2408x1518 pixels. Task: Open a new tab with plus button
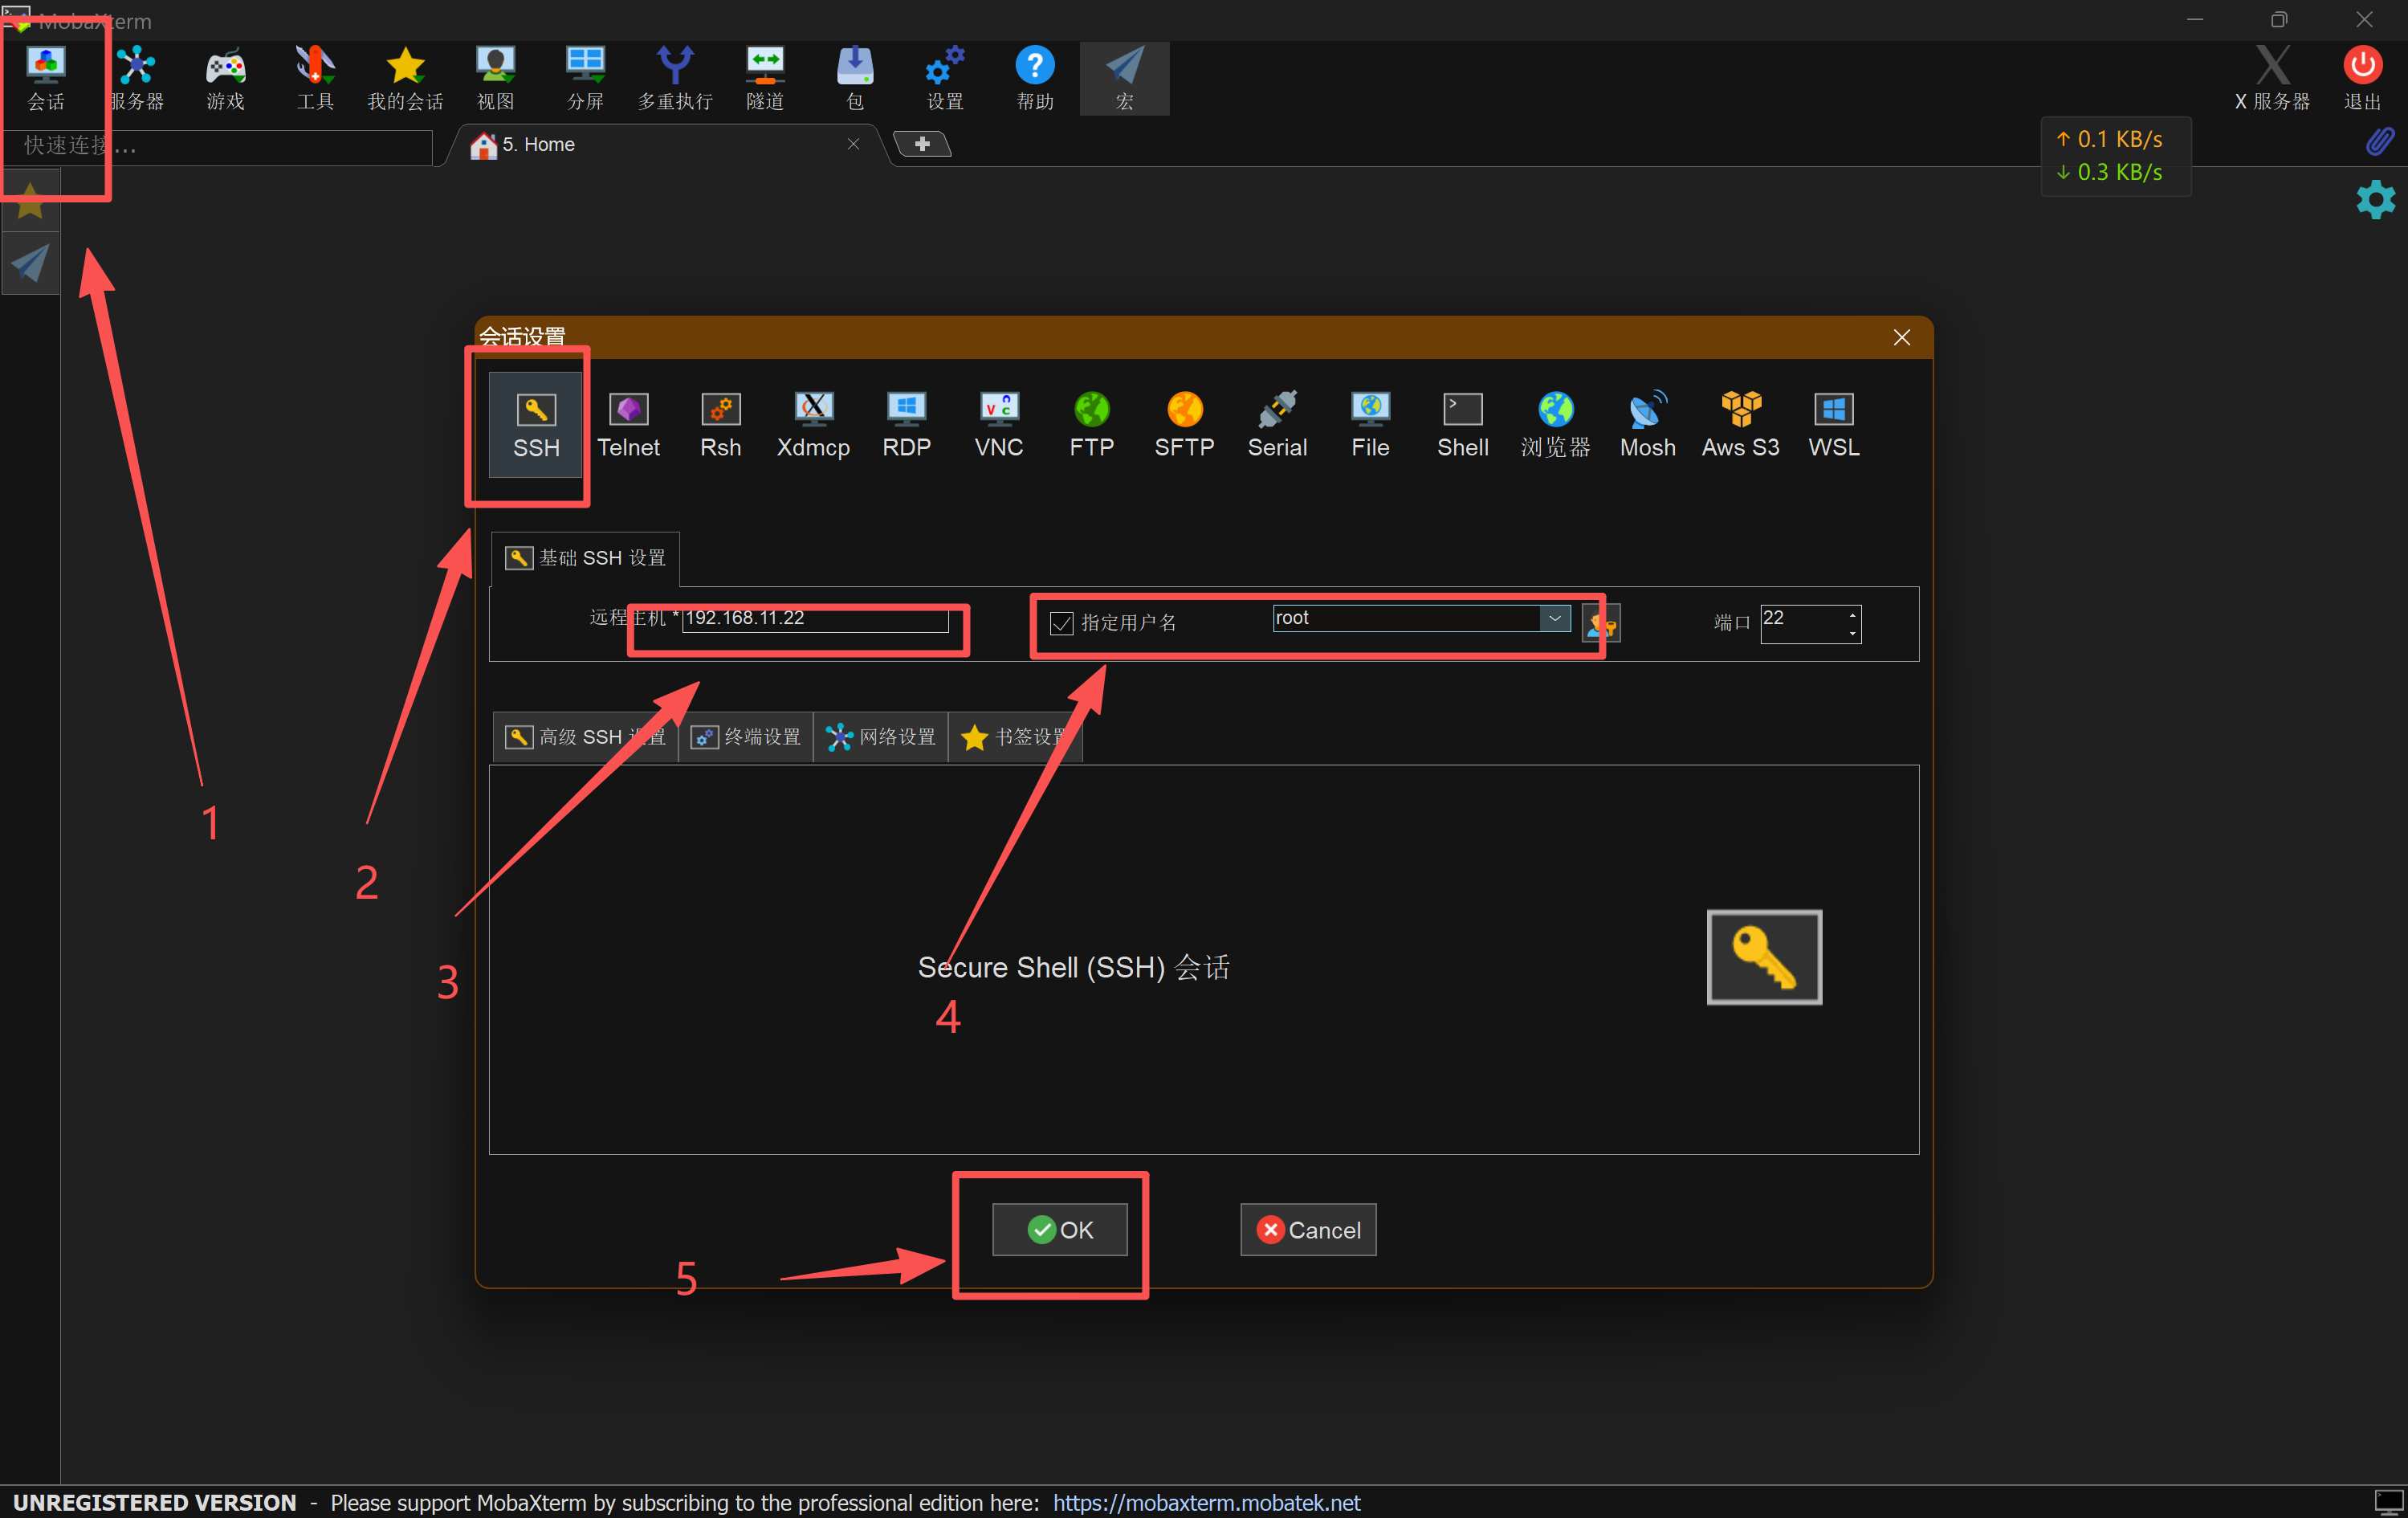(921, 144)
